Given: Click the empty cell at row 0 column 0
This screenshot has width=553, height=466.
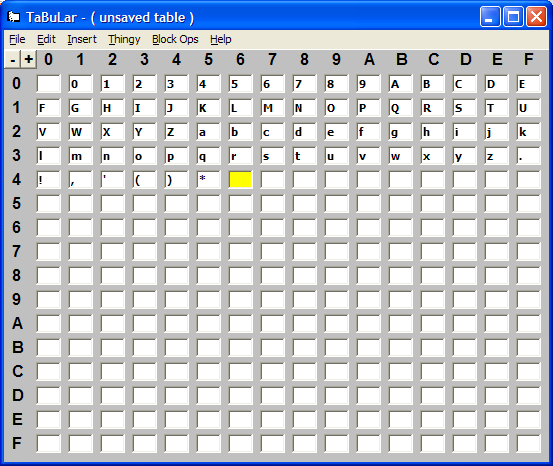Looking at the screenshot, I should click(x=48, y=84).
